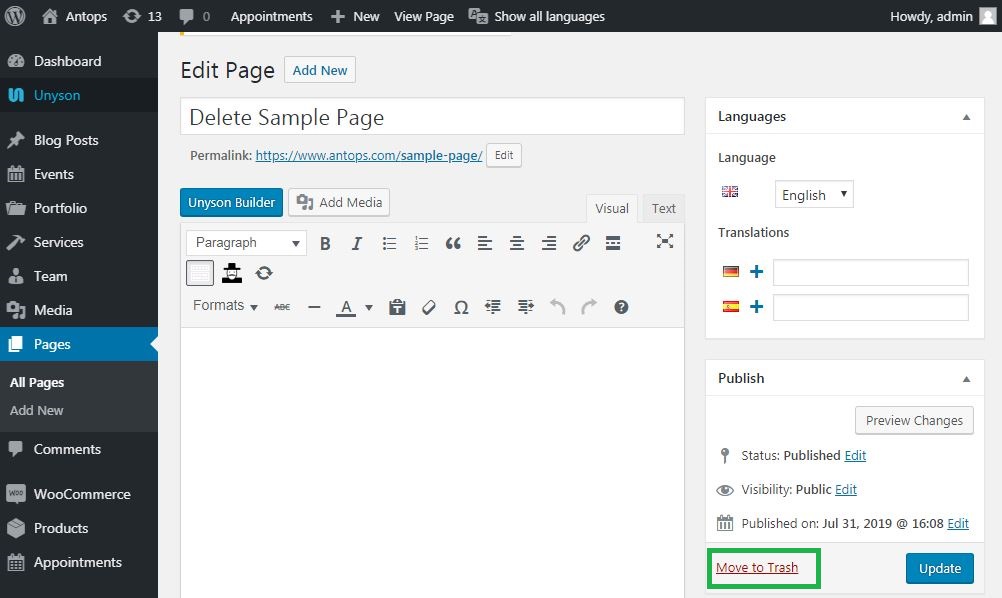This screenshot has height=598, width=1002.
Task: Click the Preview Changes button
Action: click(914, 420)
